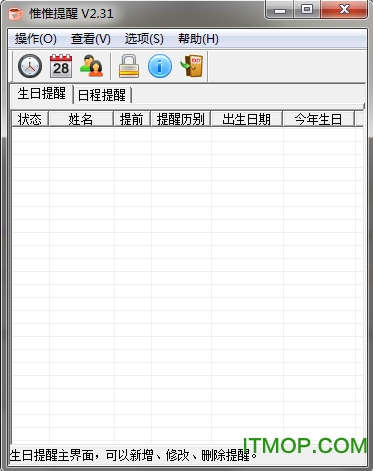Click the two-people contacts icon
Viewport: 373px width, 471px height.
(x=91, y=66)
